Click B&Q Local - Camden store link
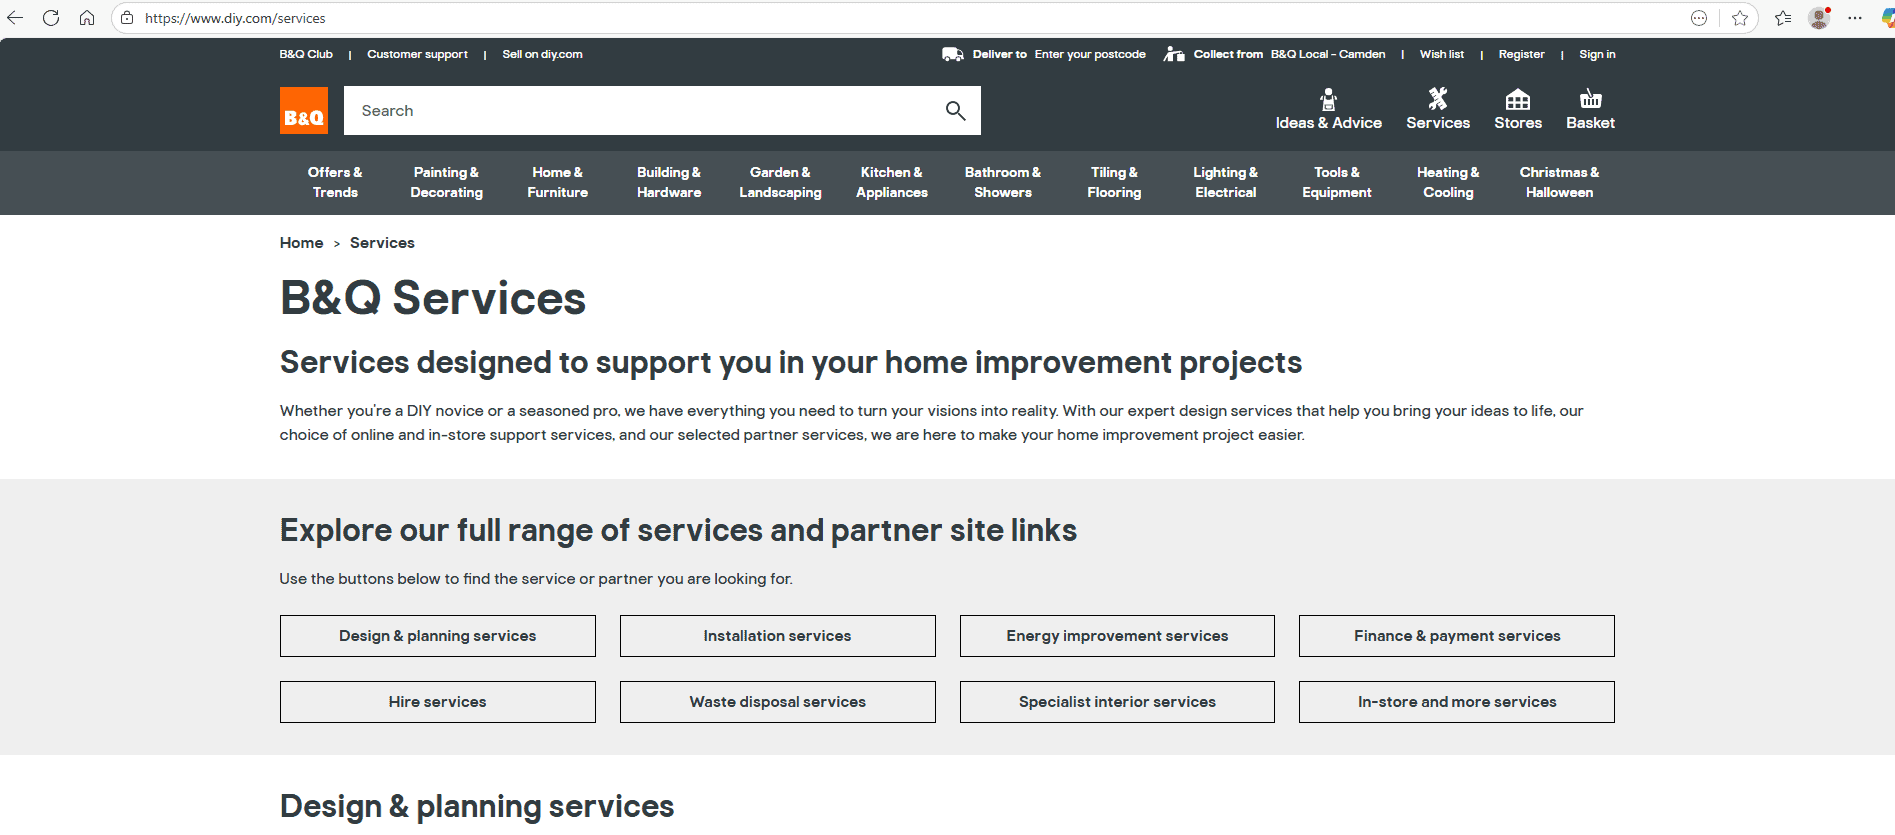The width and height of the screenshot is (1895, 835). point(1328,54)
